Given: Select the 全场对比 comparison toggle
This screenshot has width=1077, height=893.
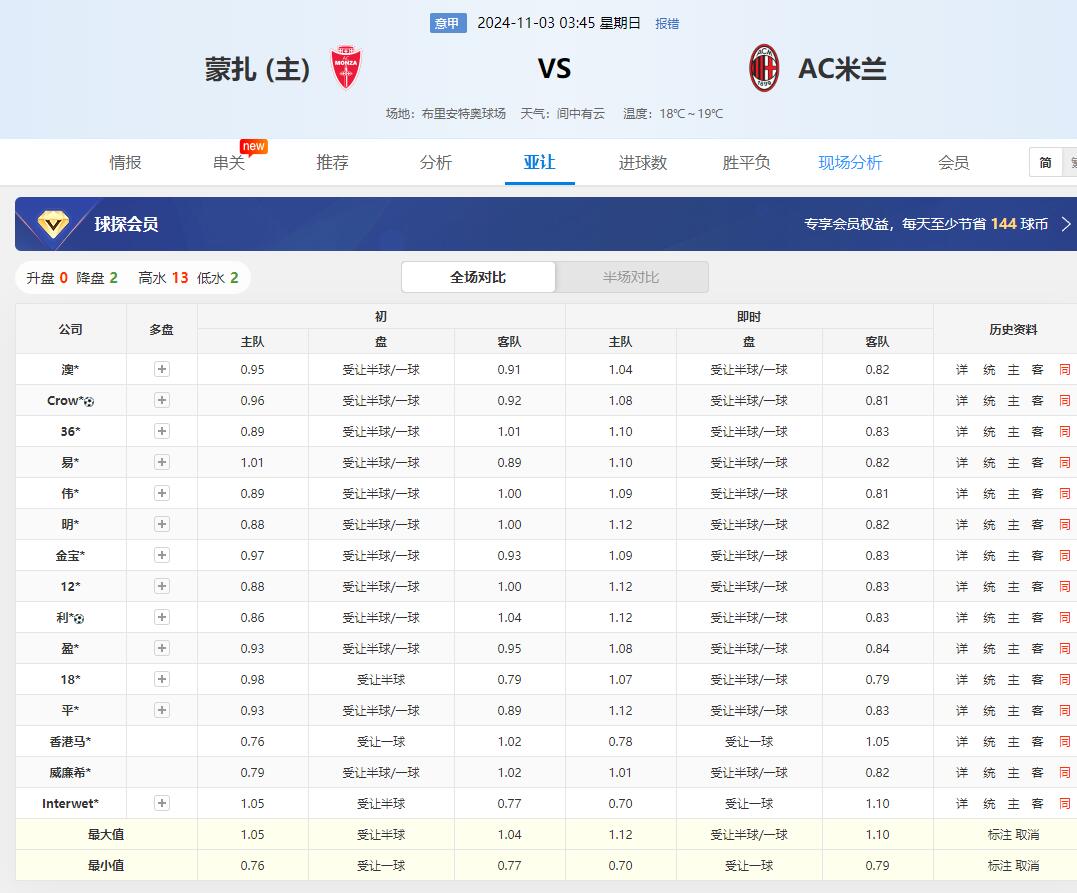Looking at the screenshot, I should point(478,277).
